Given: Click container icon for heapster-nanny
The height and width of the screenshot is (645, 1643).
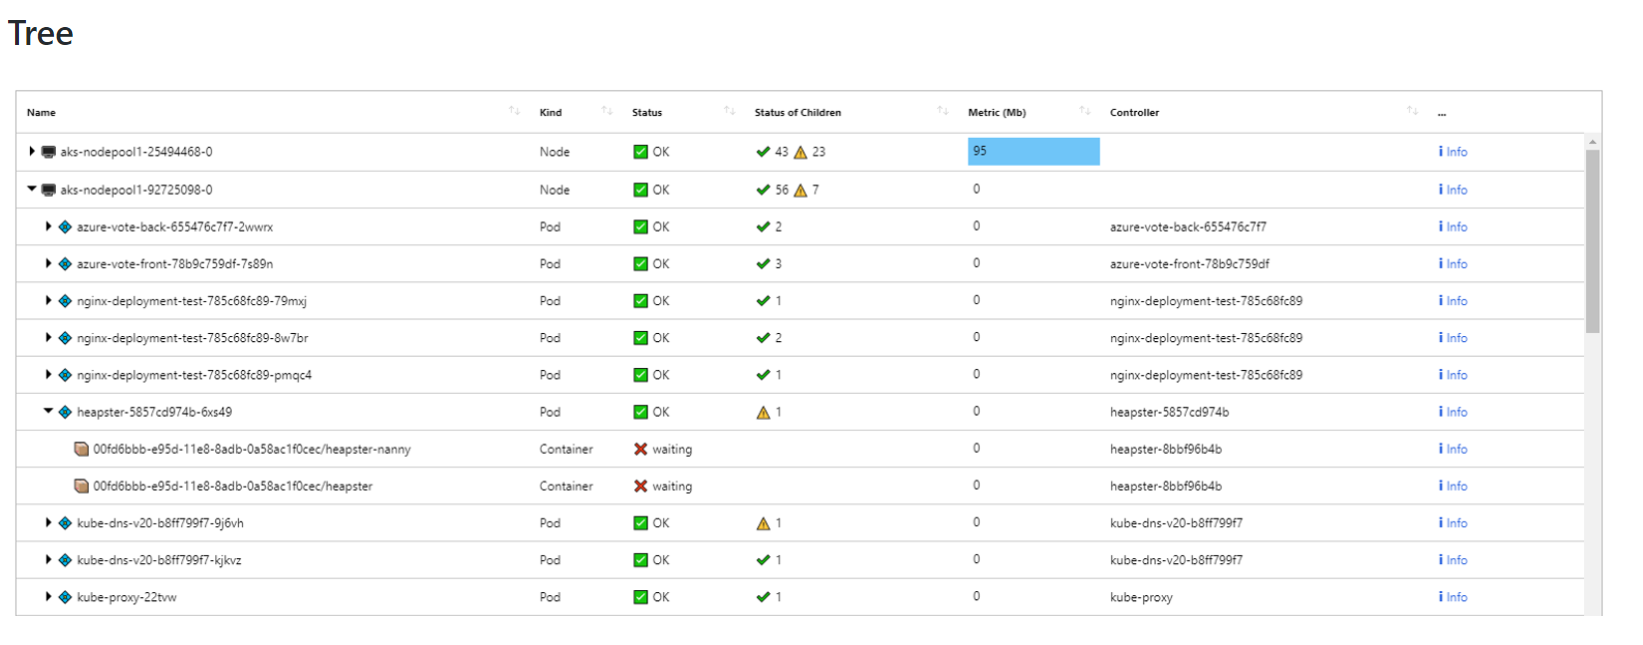Looking at the screenshot, I should [82, 449].
